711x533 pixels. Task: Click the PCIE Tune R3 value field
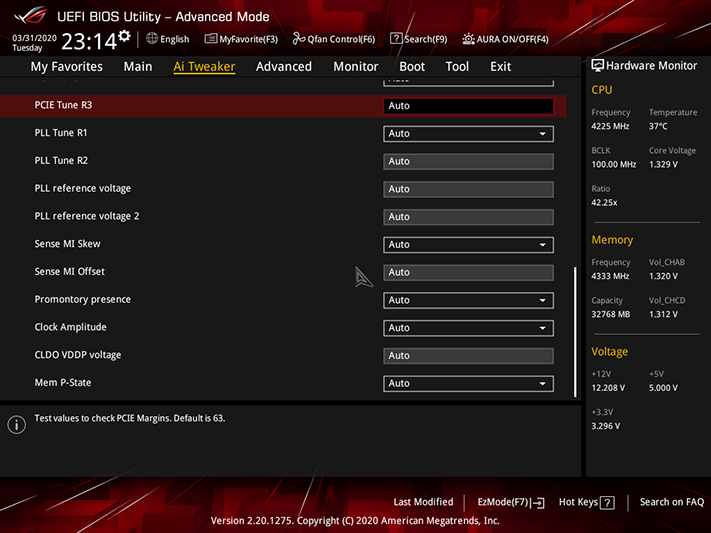pos(468,106)
